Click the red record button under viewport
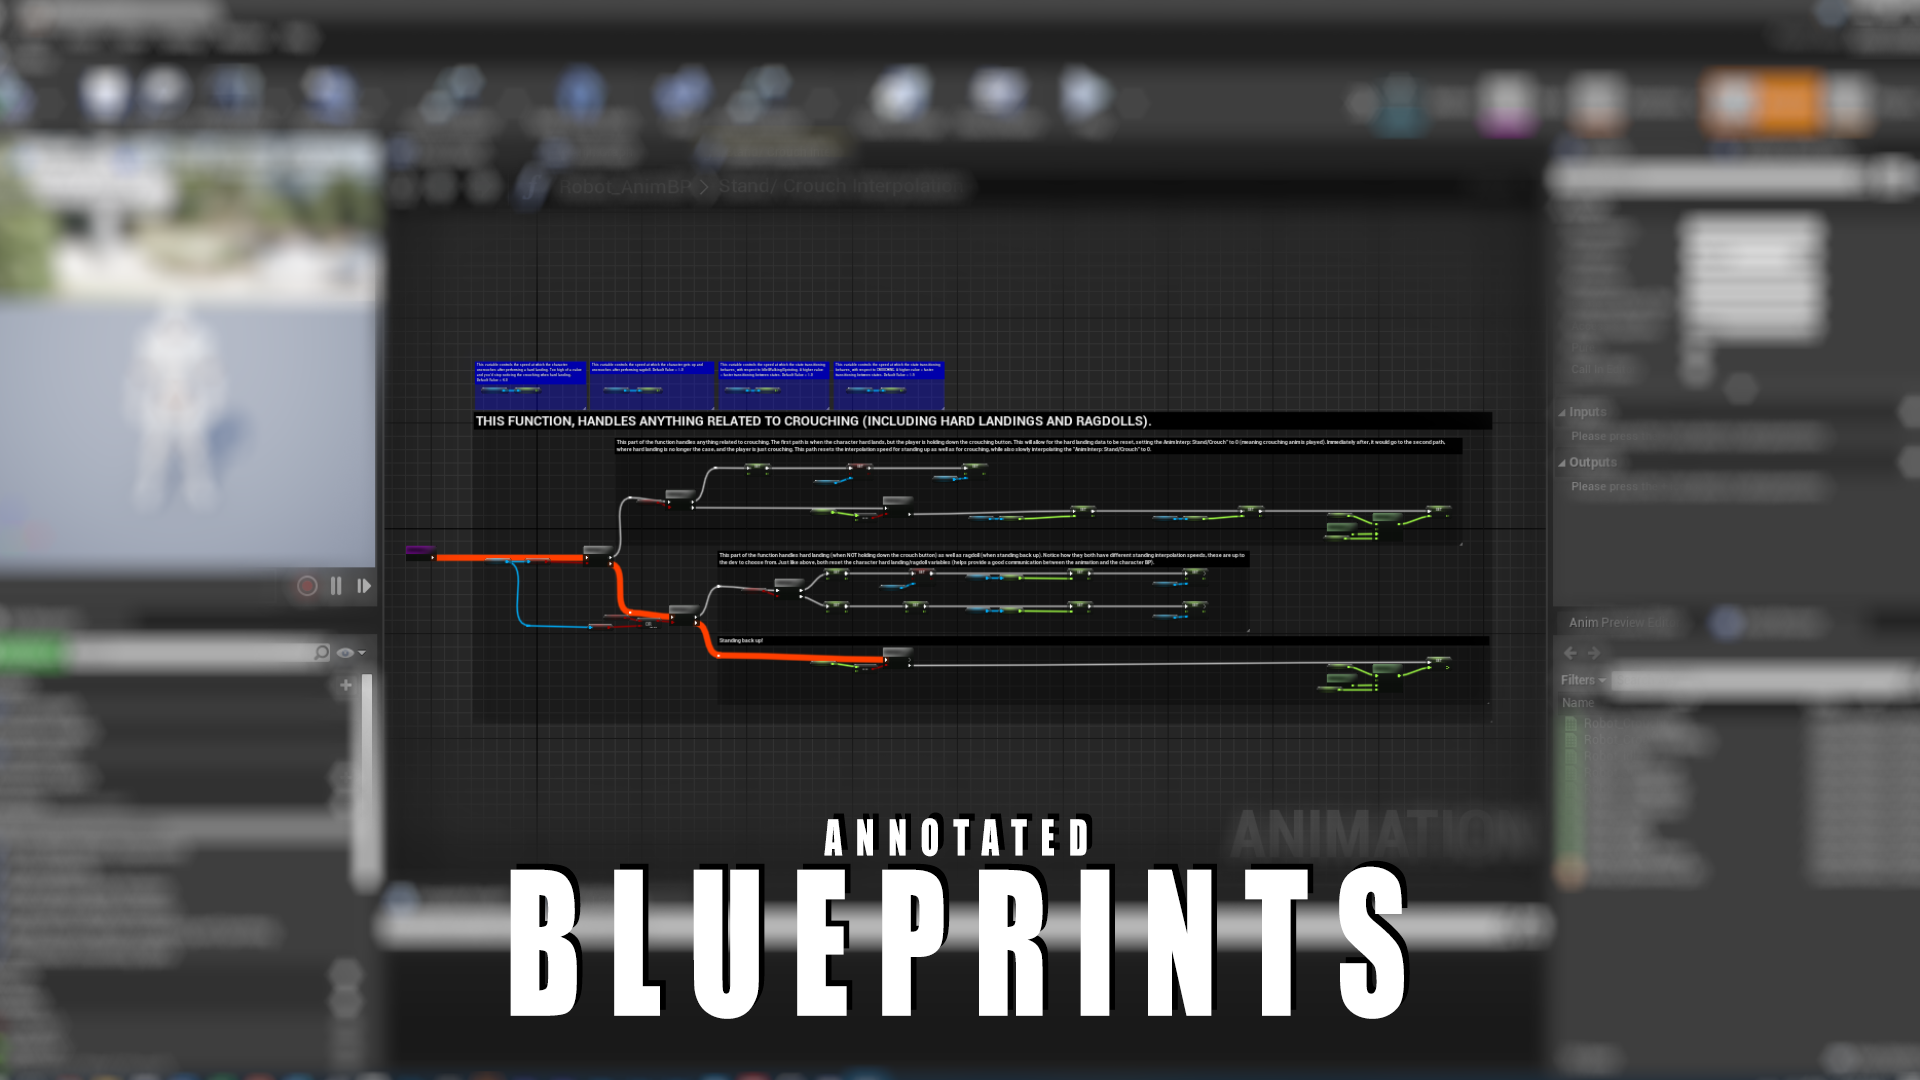 pos(307,586)
